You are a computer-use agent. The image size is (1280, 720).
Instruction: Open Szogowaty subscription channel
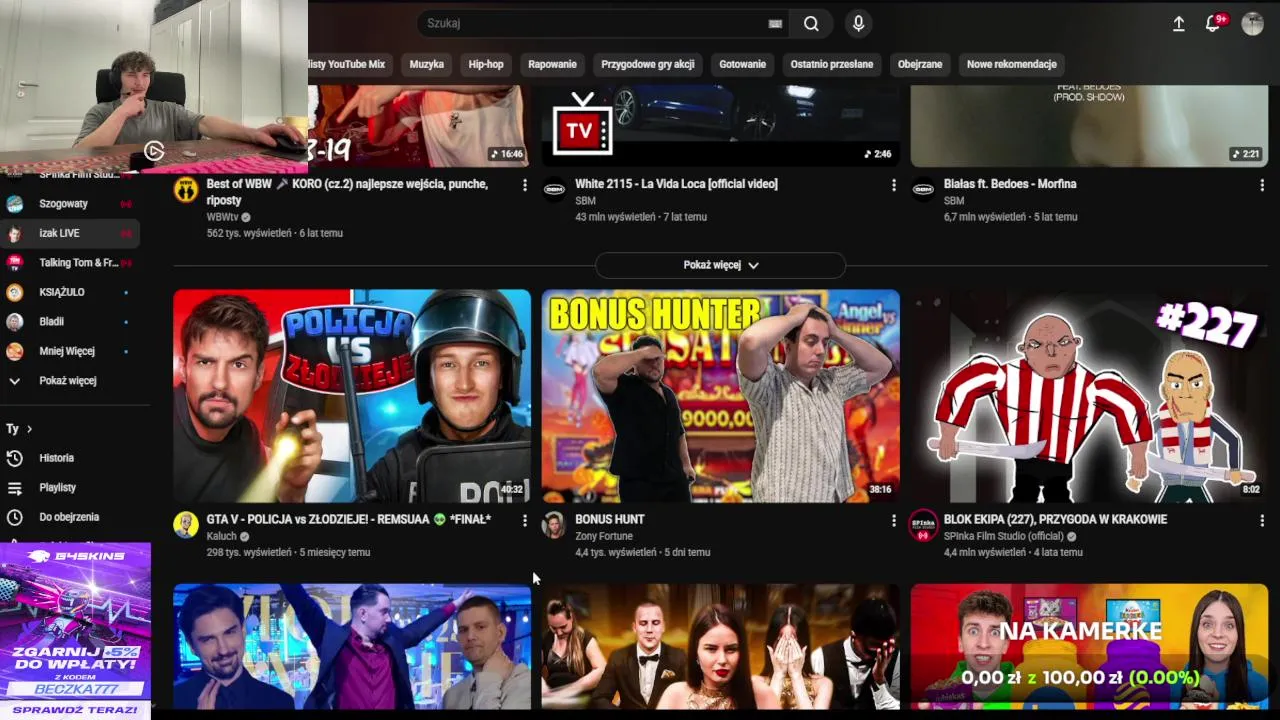click(x=70, y=204)
